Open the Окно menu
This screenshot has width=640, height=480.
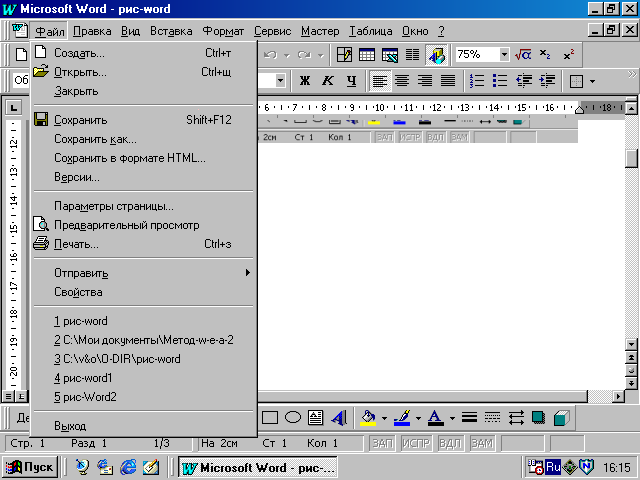point(415,31)
